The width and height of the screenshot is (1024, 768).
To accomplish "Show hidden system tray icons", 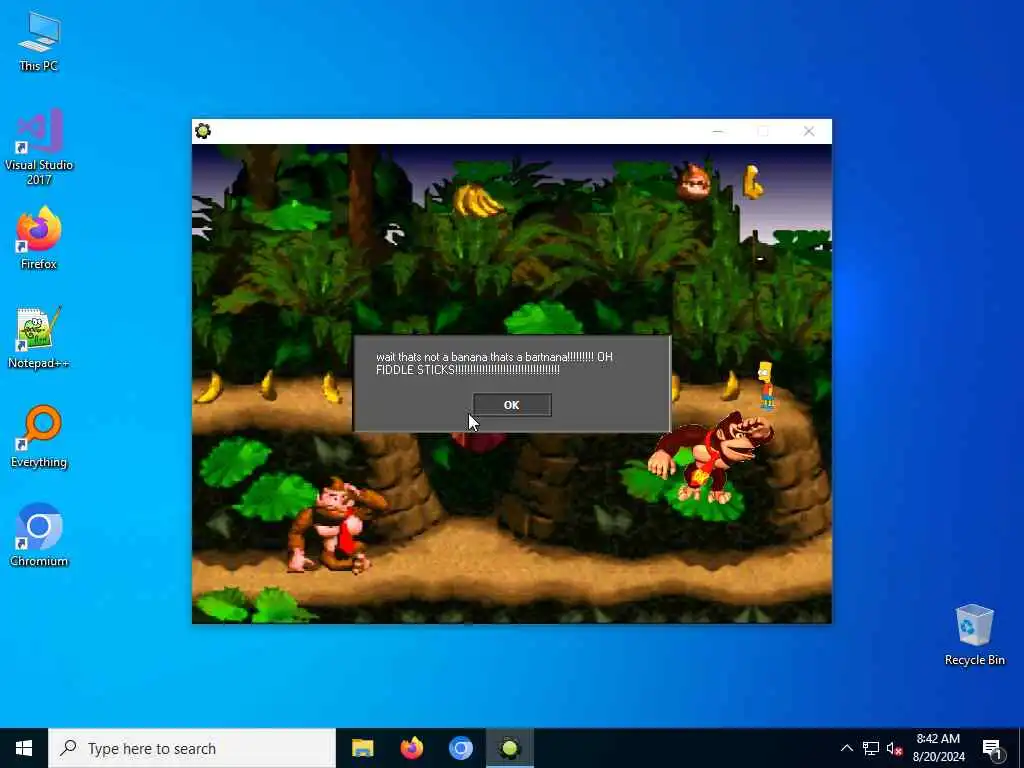I will (846, 748).
